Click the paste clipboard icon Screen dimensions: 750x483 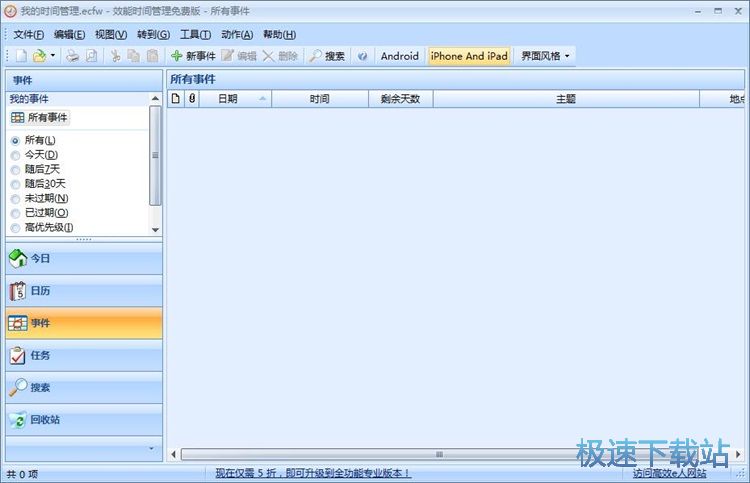tap(152, 56)
